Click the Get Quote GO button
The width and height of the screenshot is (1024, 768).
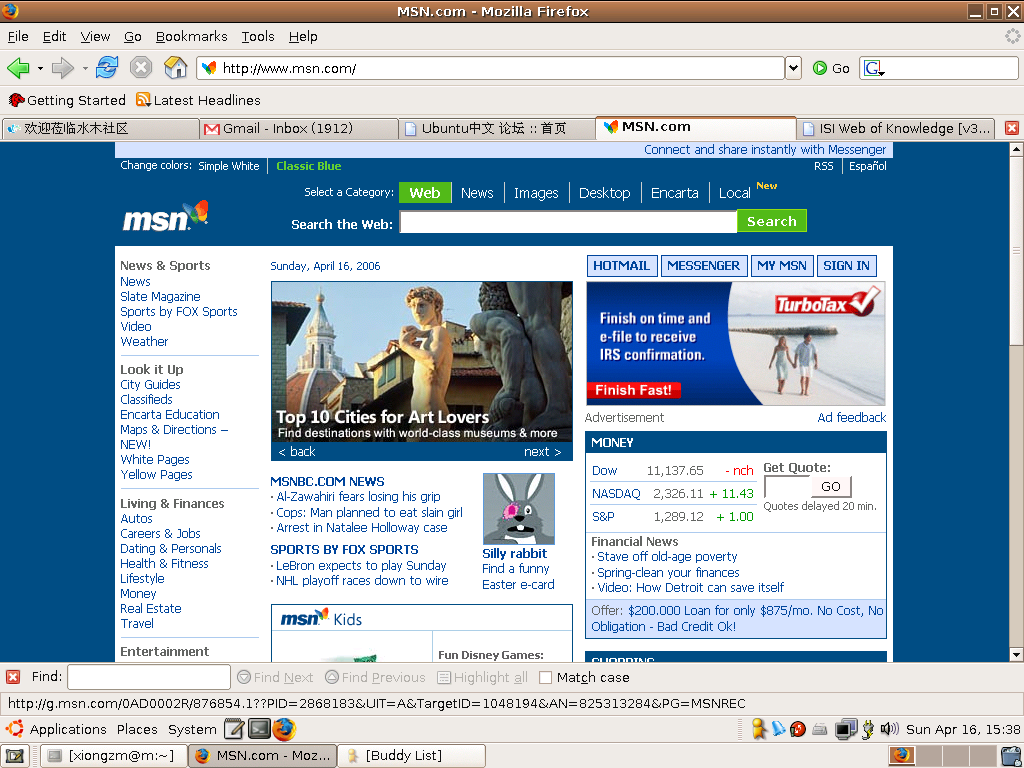tap(831, 487)
